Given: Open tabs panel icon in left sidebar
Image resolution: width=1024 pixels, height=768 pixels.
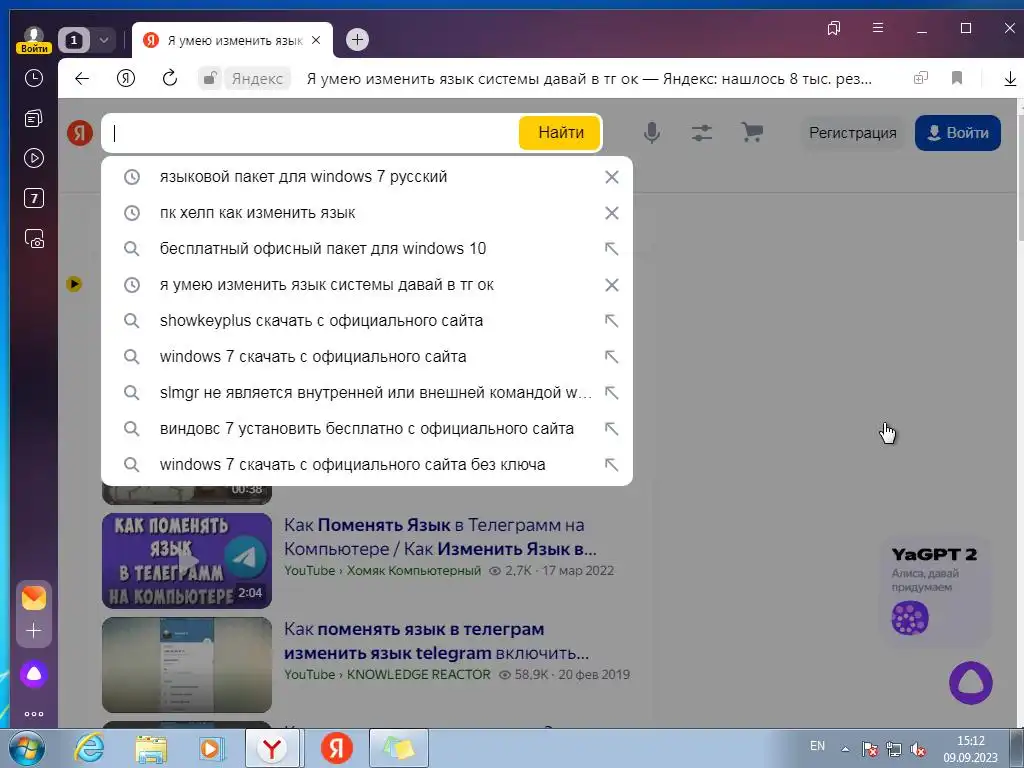Looking at the screenshot, I should [x=33, y=118].
